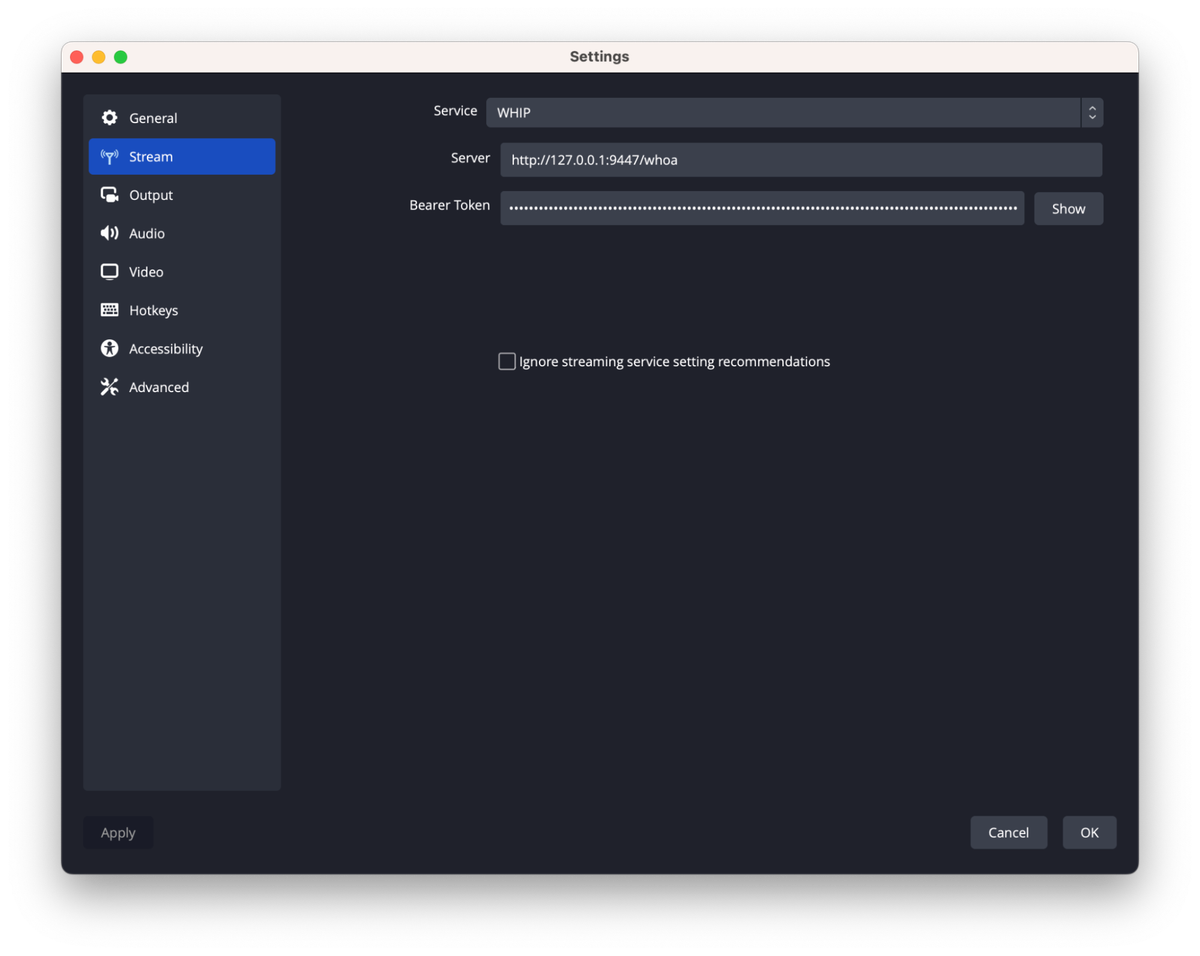Click the Stream antenna icon in sidebar
The image size is (1200, 956).
pos(110,156)
